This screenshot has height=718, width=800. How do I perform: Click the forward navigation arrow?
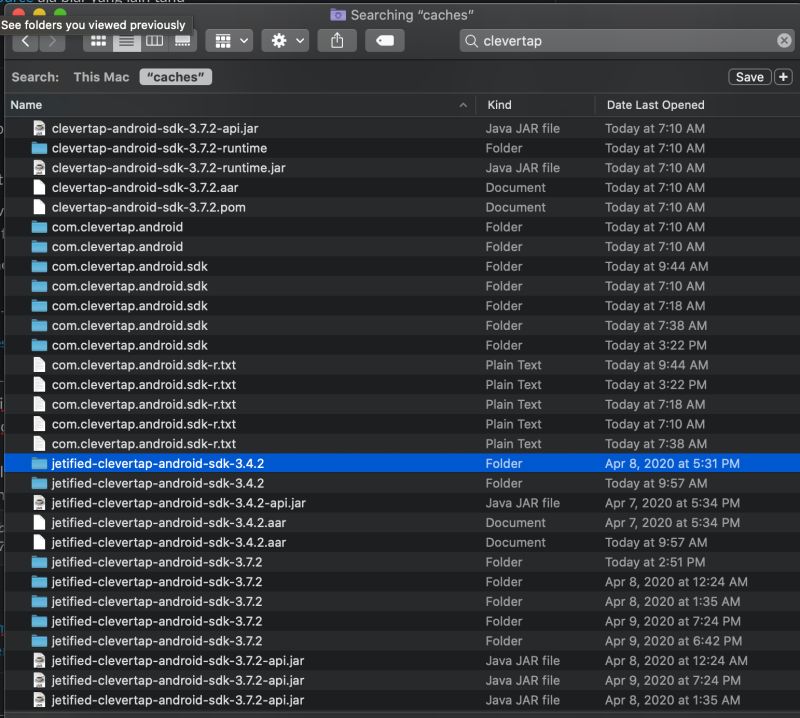pos(50,41)
